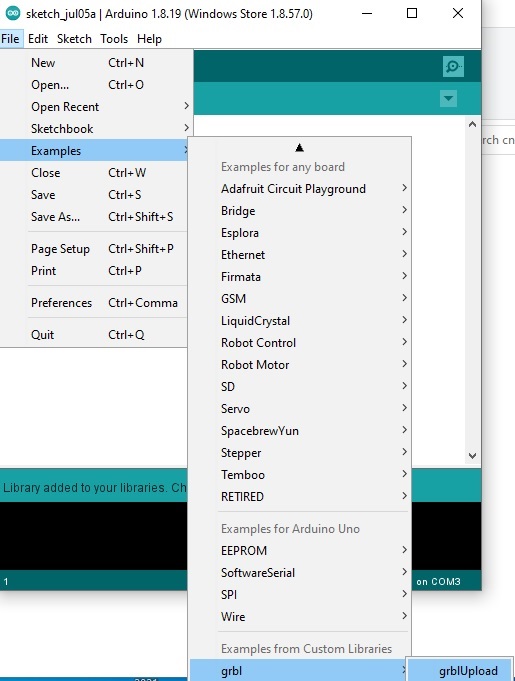The width and height of the screenshot is (515, 681).
Task: Open the Tools menu
Action: click(x=114, y=39)
